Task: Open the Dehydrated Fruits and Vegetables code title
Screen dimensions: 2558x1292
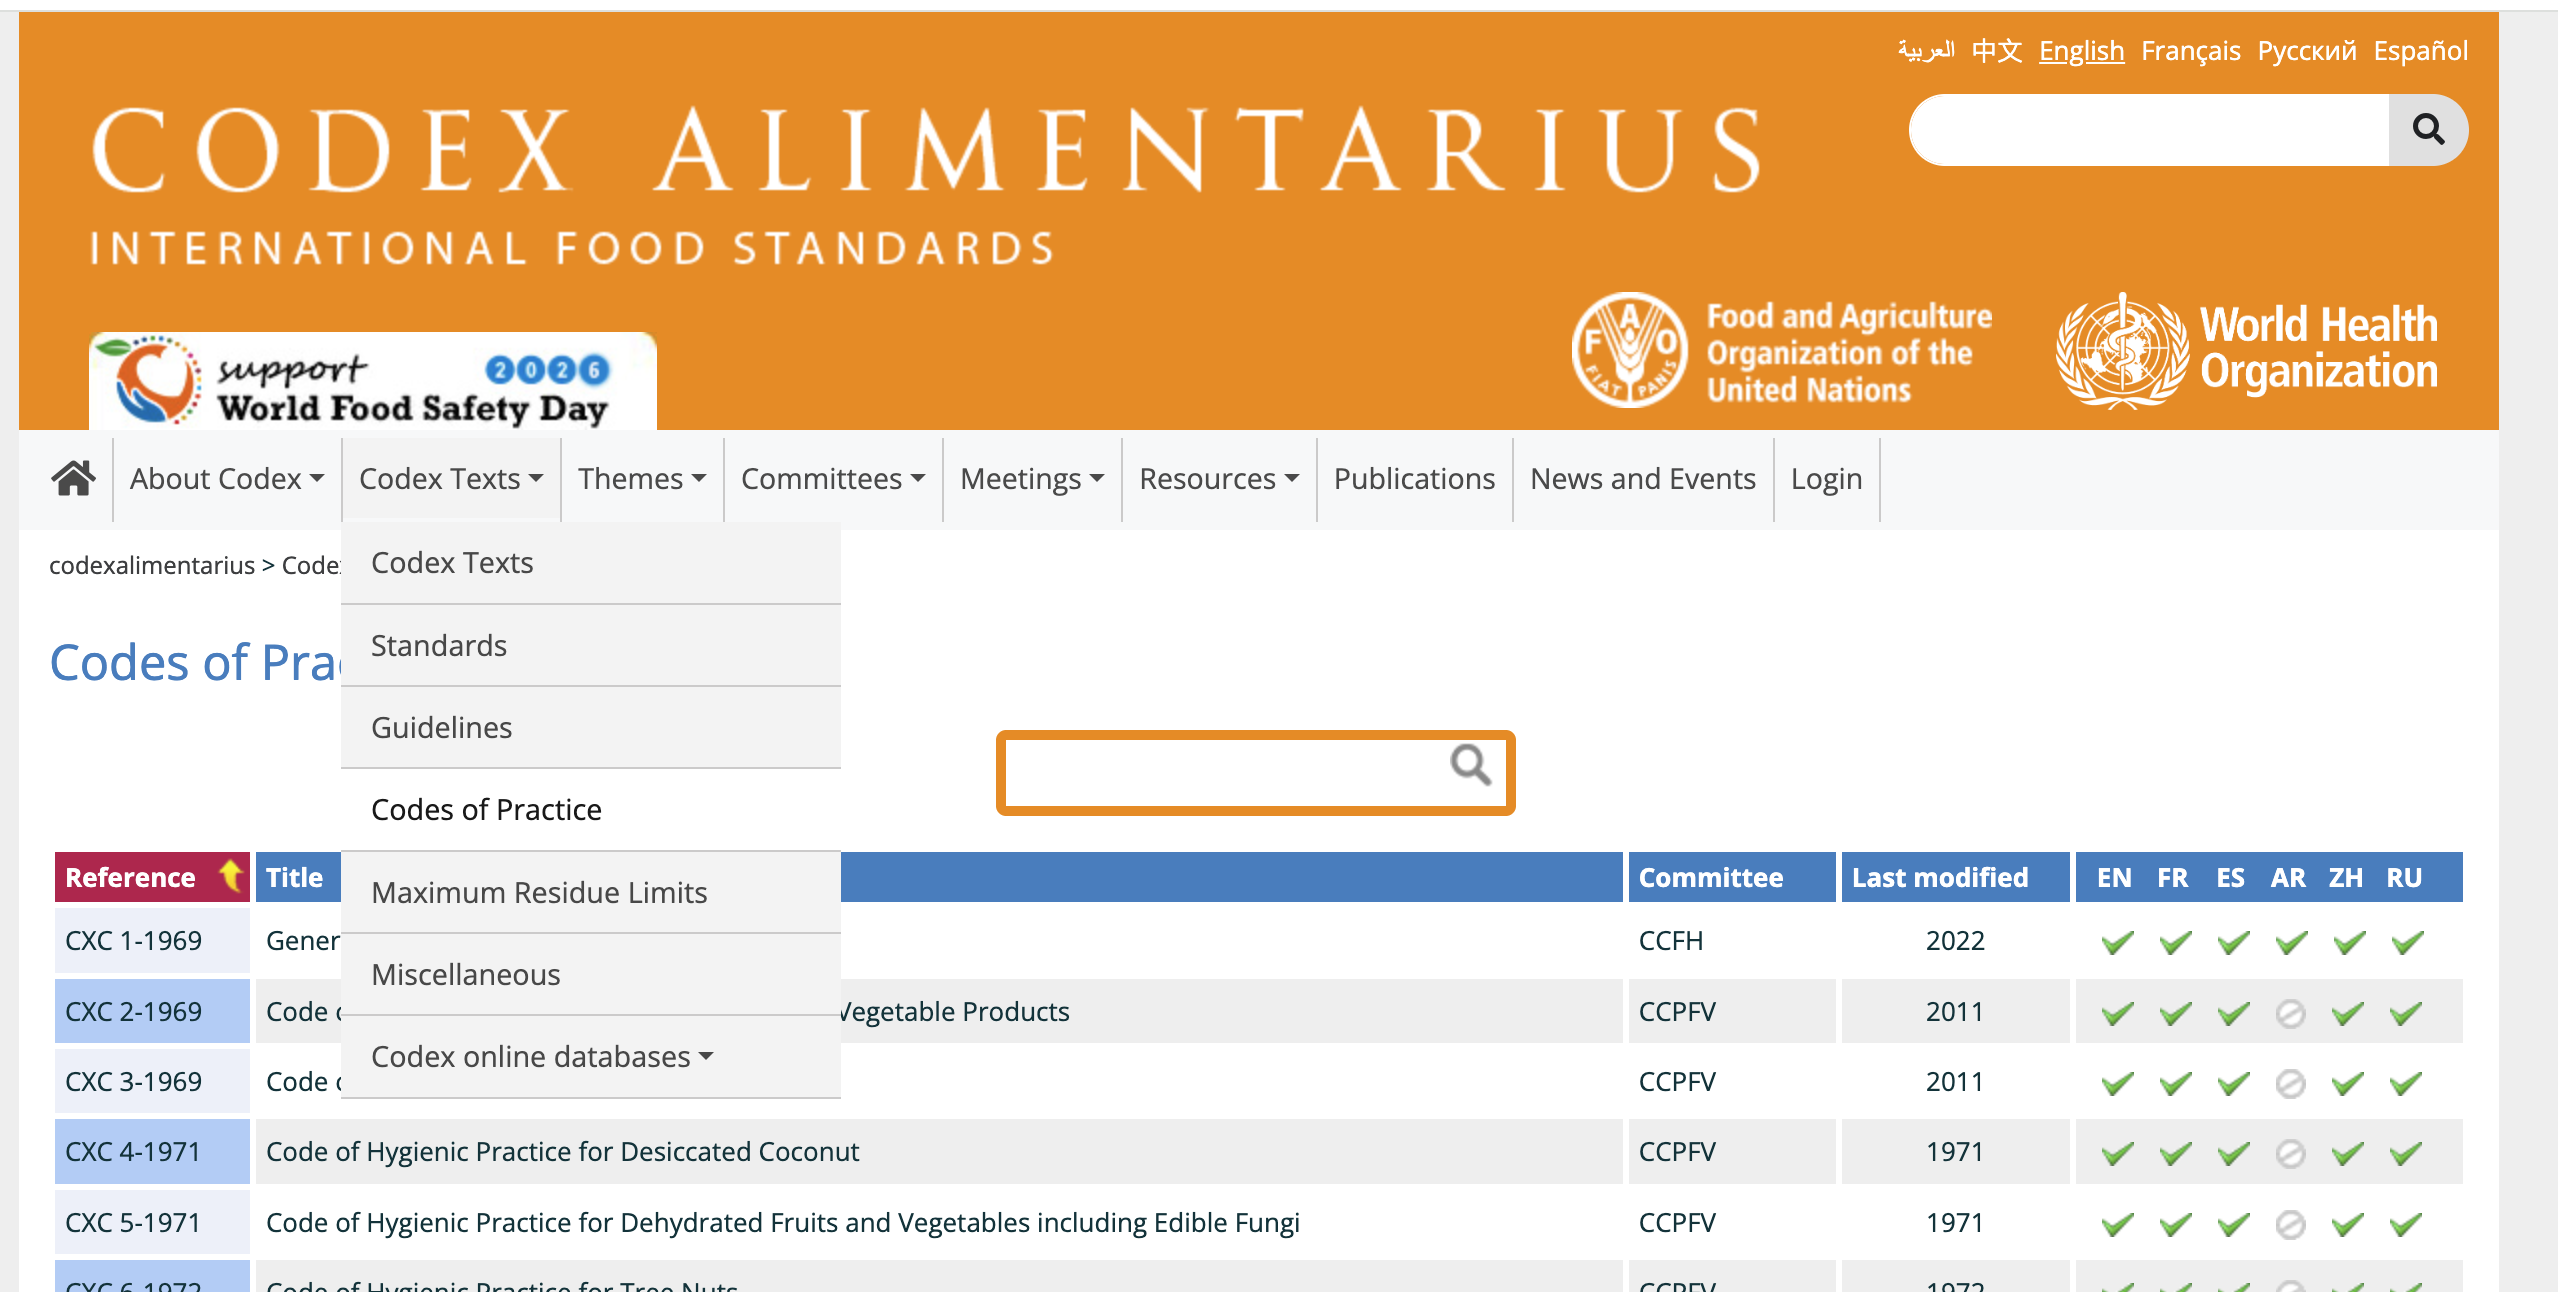Action: pyautogui.click(x=782, y=1223)
